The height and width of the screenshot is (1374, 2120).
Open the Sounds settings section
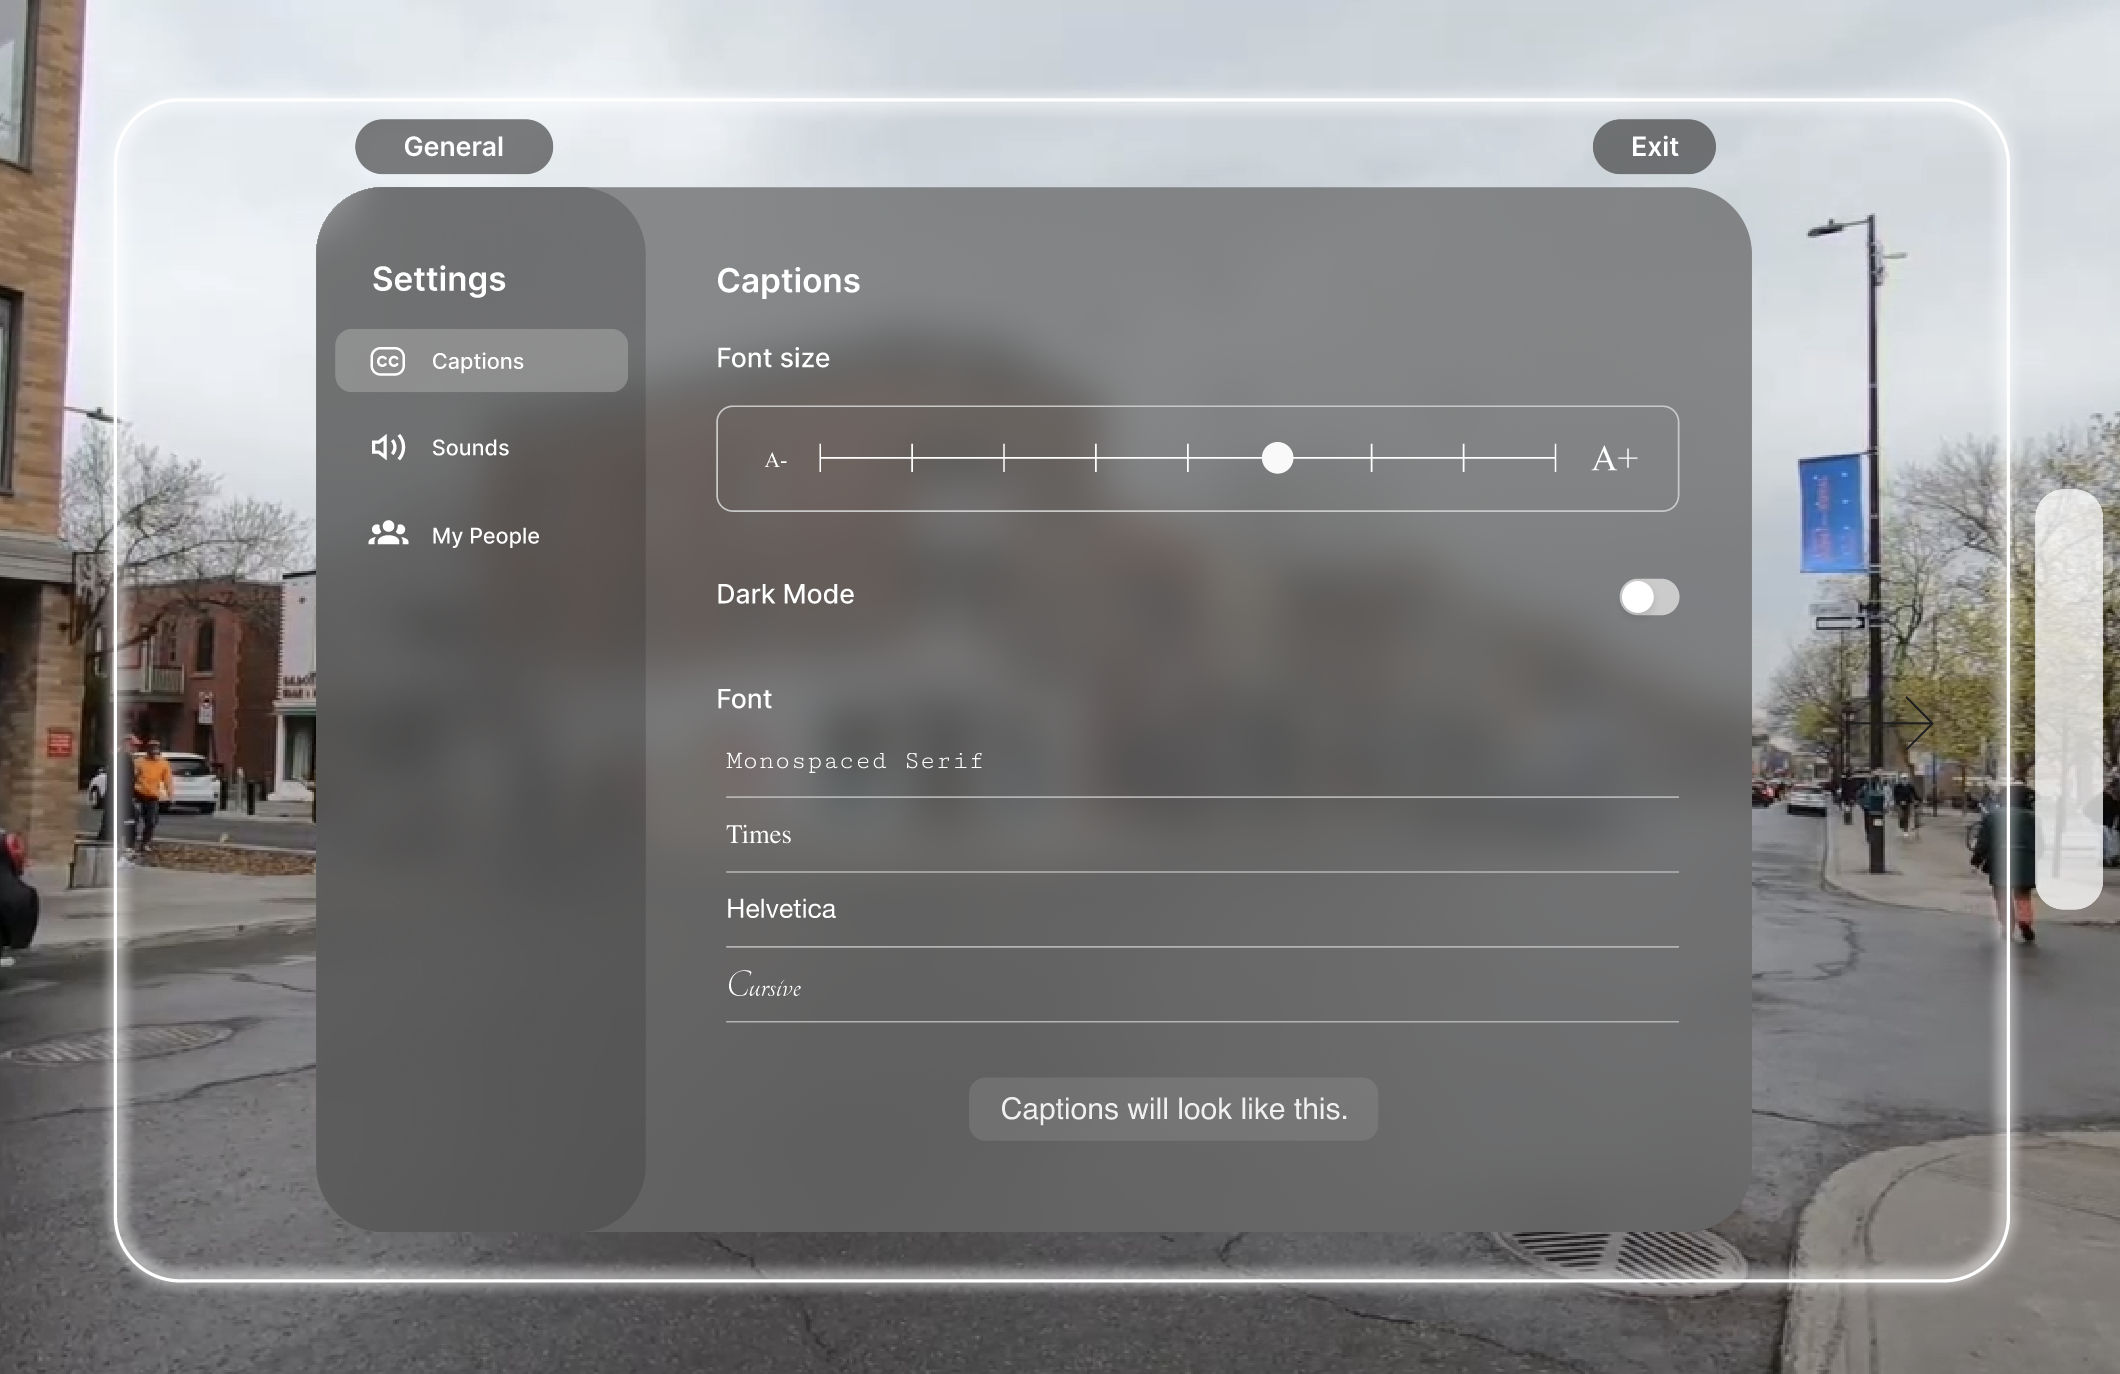(x=470, y=448)
